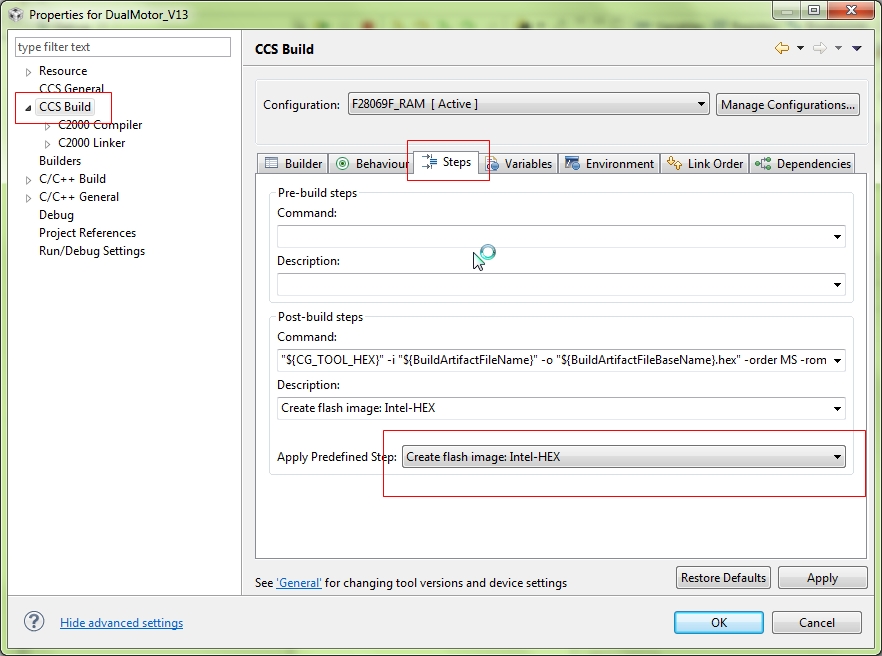Click the Manage Configurations button
This screenshot has height=656, width=882.
click(787, 104)
